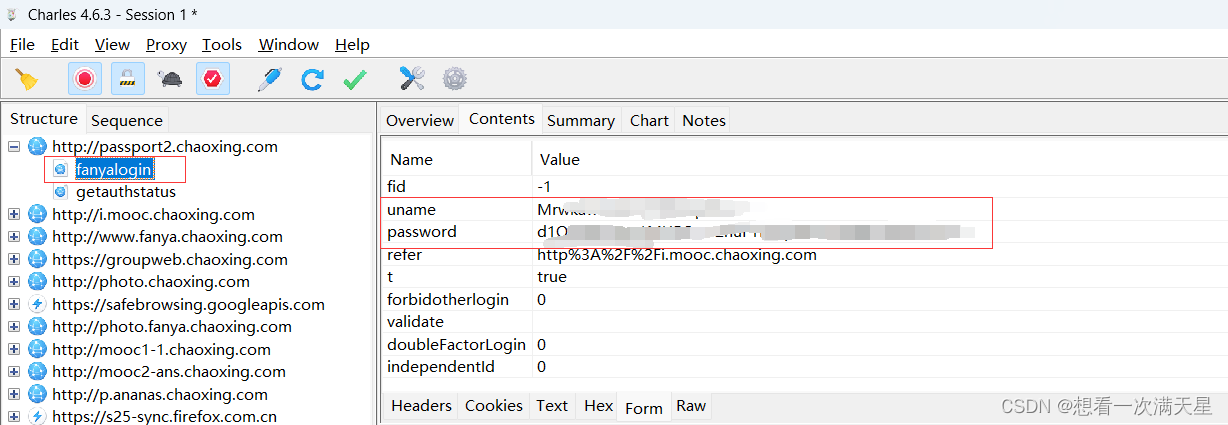Open the Help menu
Viewport: 1228px width, 425px height.
click(352, 44)
